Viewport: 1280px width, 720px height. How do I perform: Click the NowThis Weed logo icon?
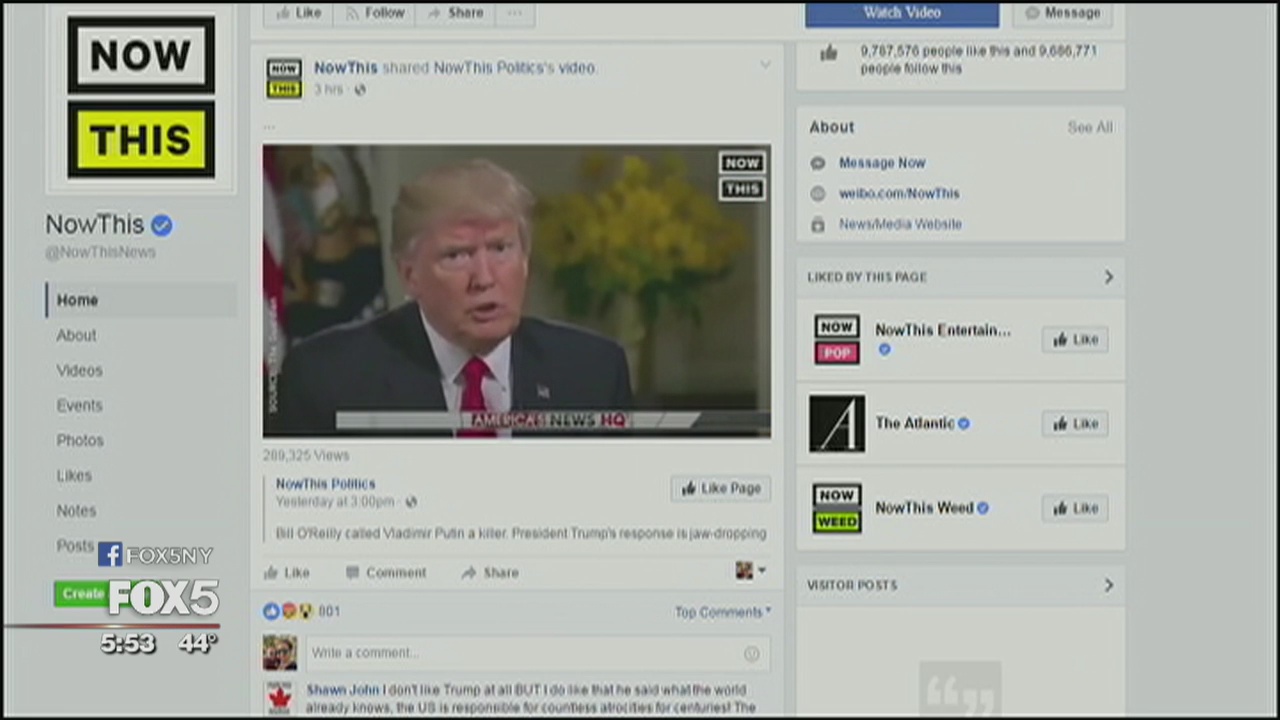tap(836, 508)
